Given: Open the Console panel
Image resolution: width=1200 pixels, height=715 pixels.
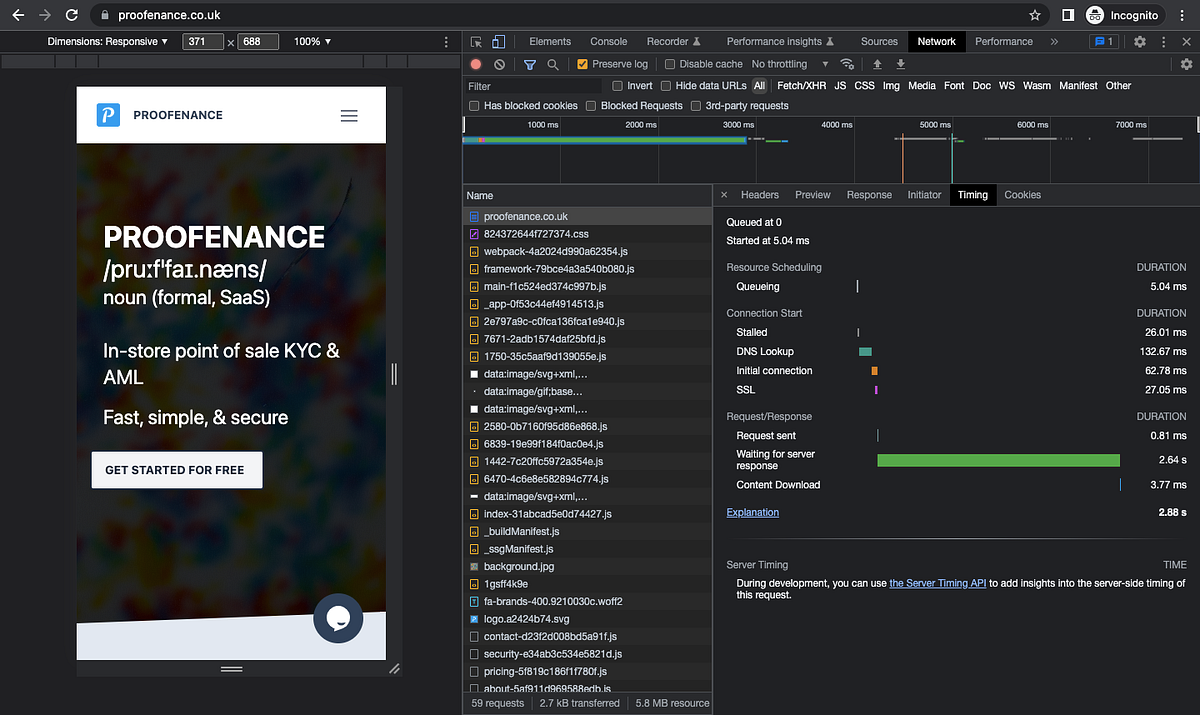Looking at the screenshot, I should click(x=608, y=41).
